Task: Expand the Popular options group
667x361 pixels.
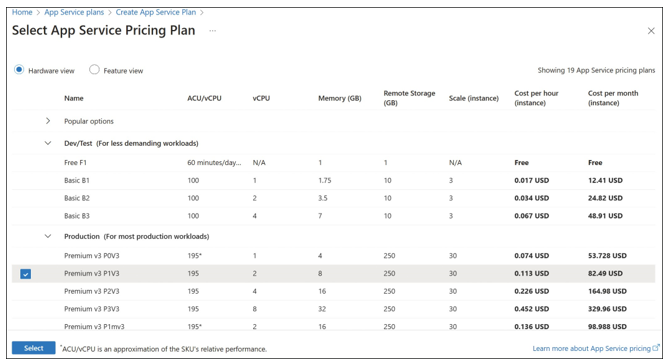Action: 48,121
